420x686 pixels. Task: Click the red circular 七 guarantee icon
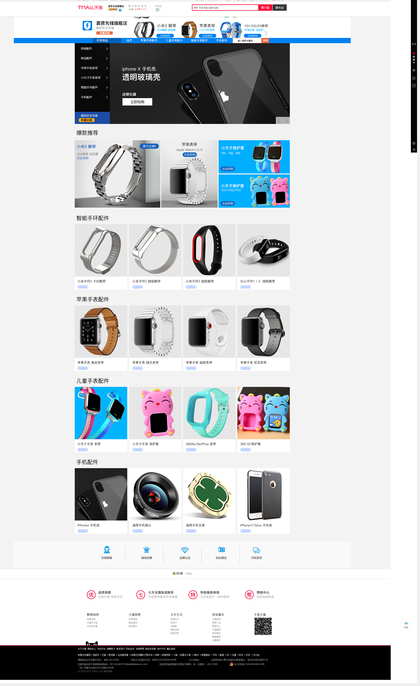coord(140,594)
